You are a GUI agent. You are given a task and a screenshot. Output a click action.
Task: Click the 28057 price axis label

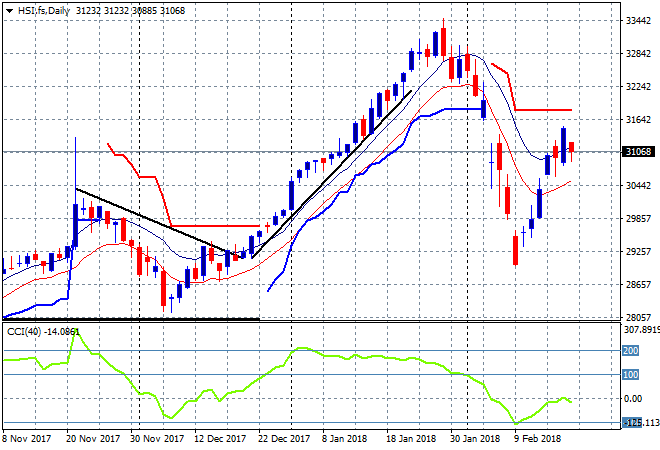638,318
